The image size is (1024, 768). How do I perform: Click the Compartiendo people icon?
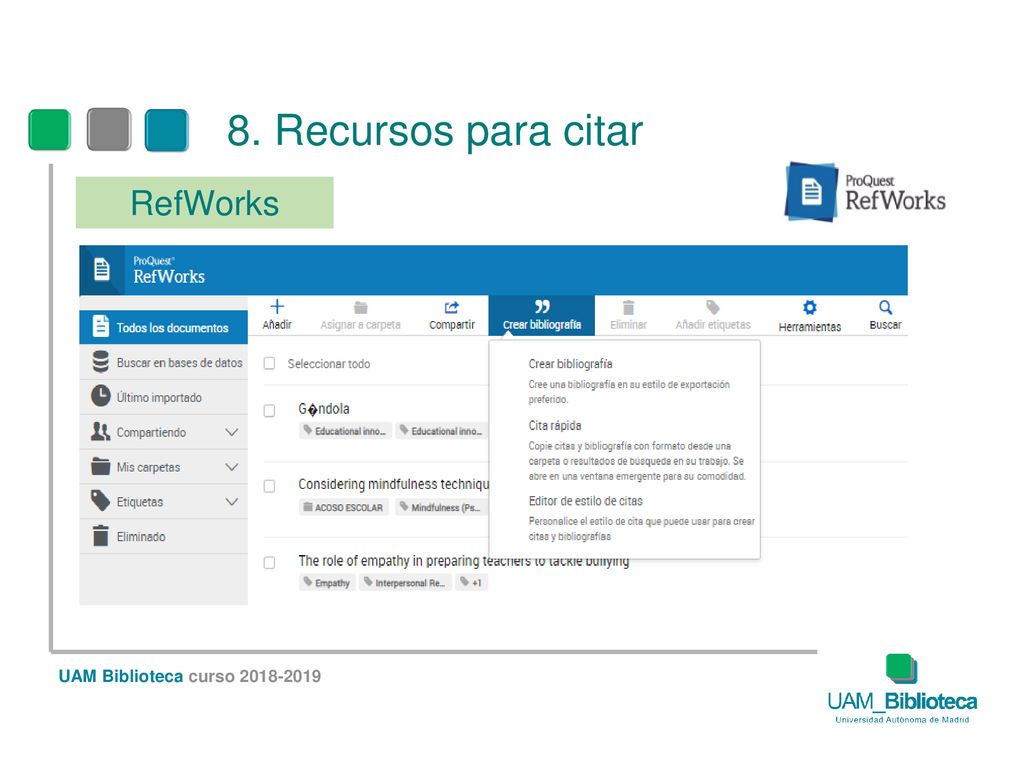(x=101, y=431)
